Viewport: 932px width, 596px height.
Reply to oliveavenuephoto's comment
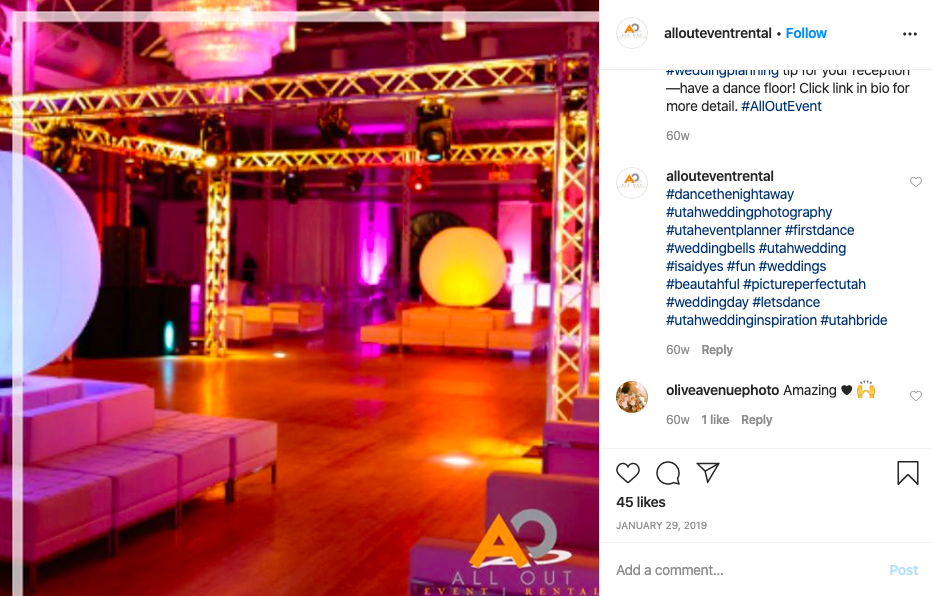[x=756, y=420]
